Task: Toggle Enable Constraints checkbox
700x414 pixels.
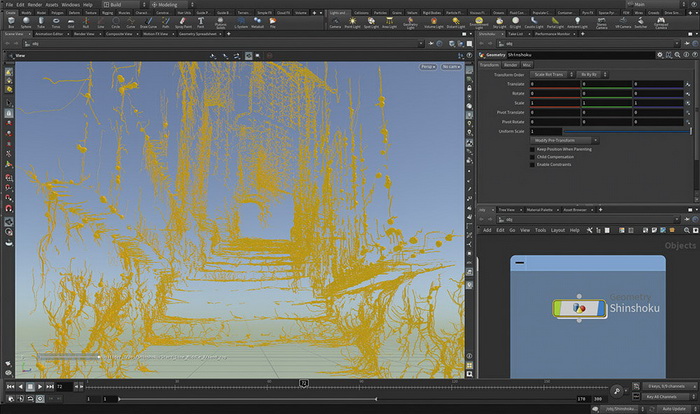Action: (x=532, y=164)
